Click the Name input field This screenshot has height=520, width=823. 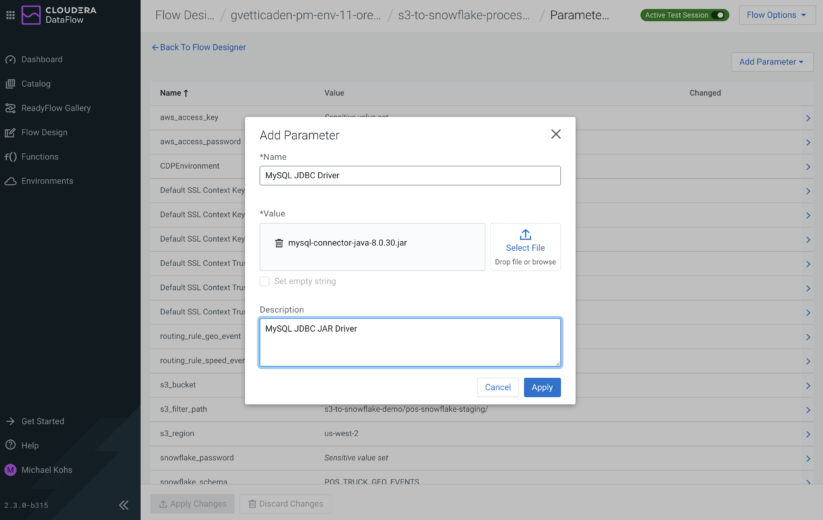pos(410,176)
